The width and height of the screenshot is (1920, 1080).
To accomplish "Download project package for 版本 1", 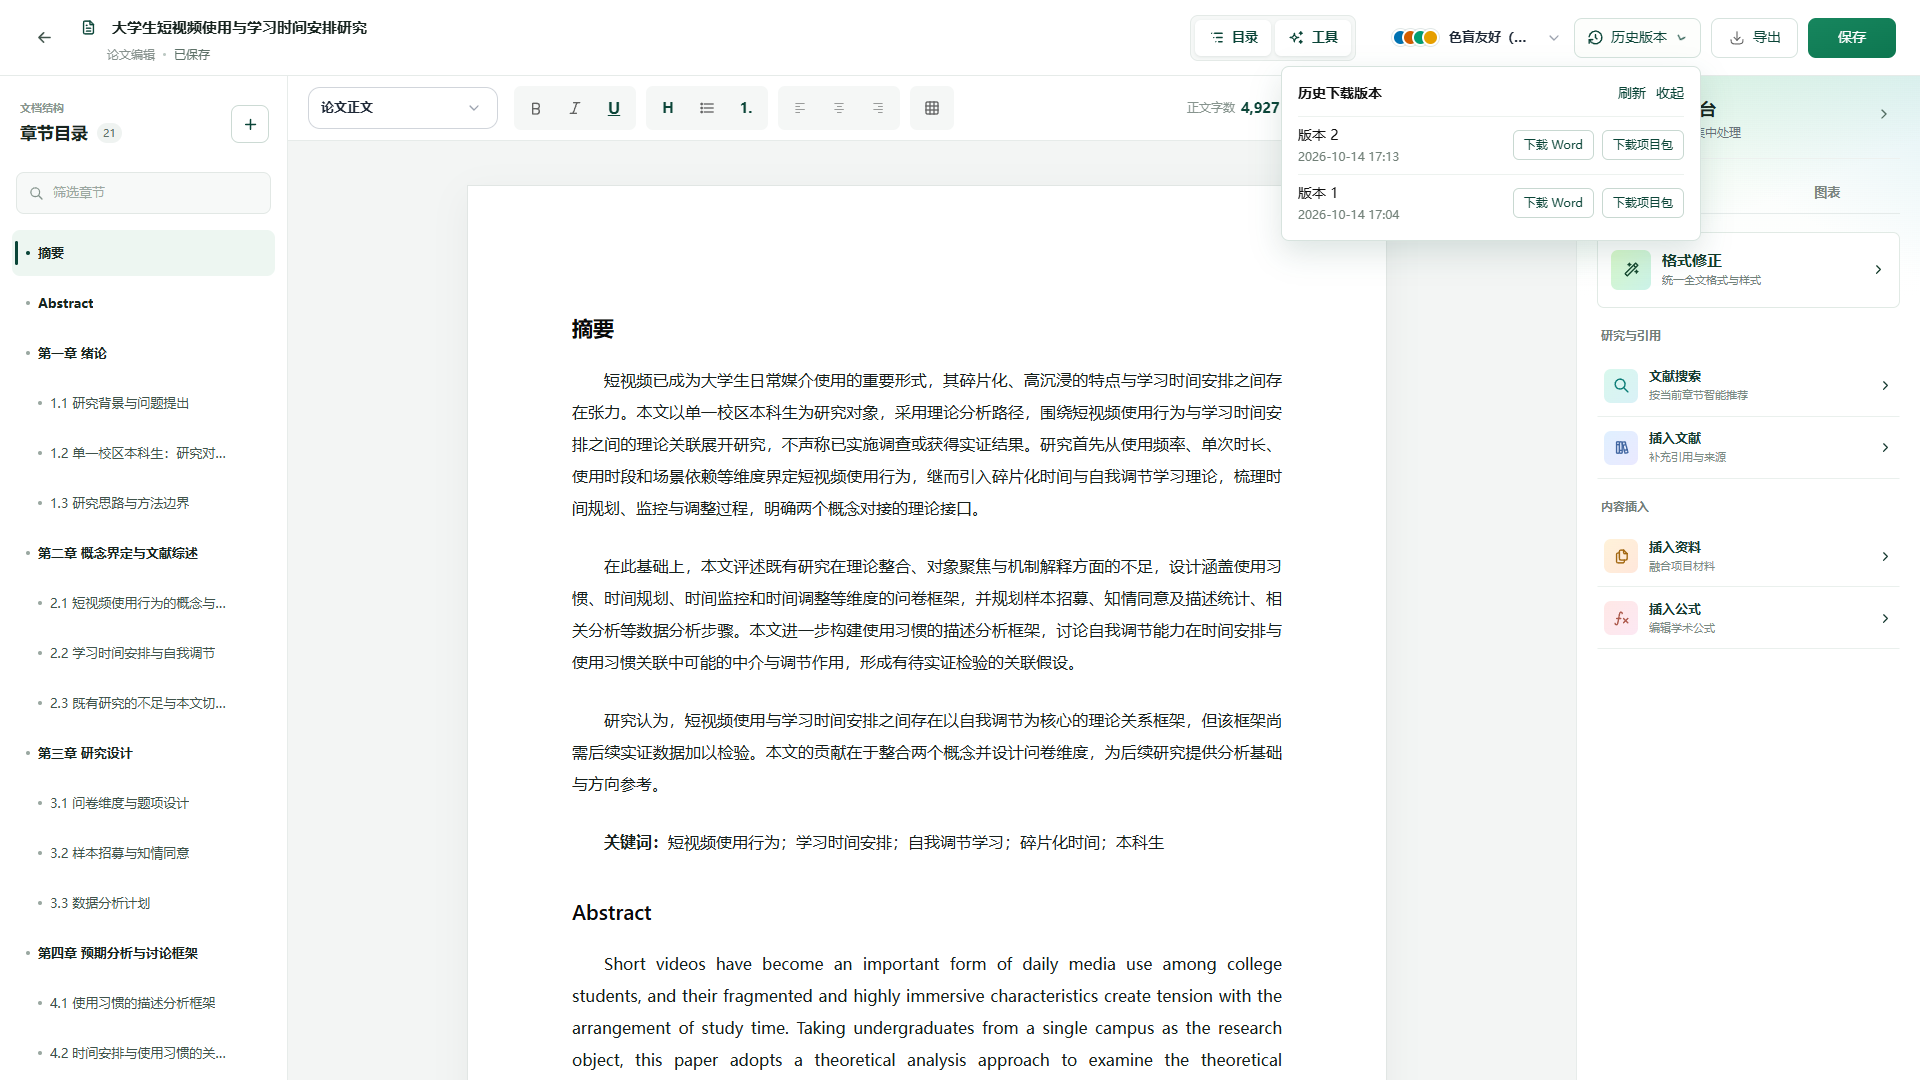I will coord(1642,203).
